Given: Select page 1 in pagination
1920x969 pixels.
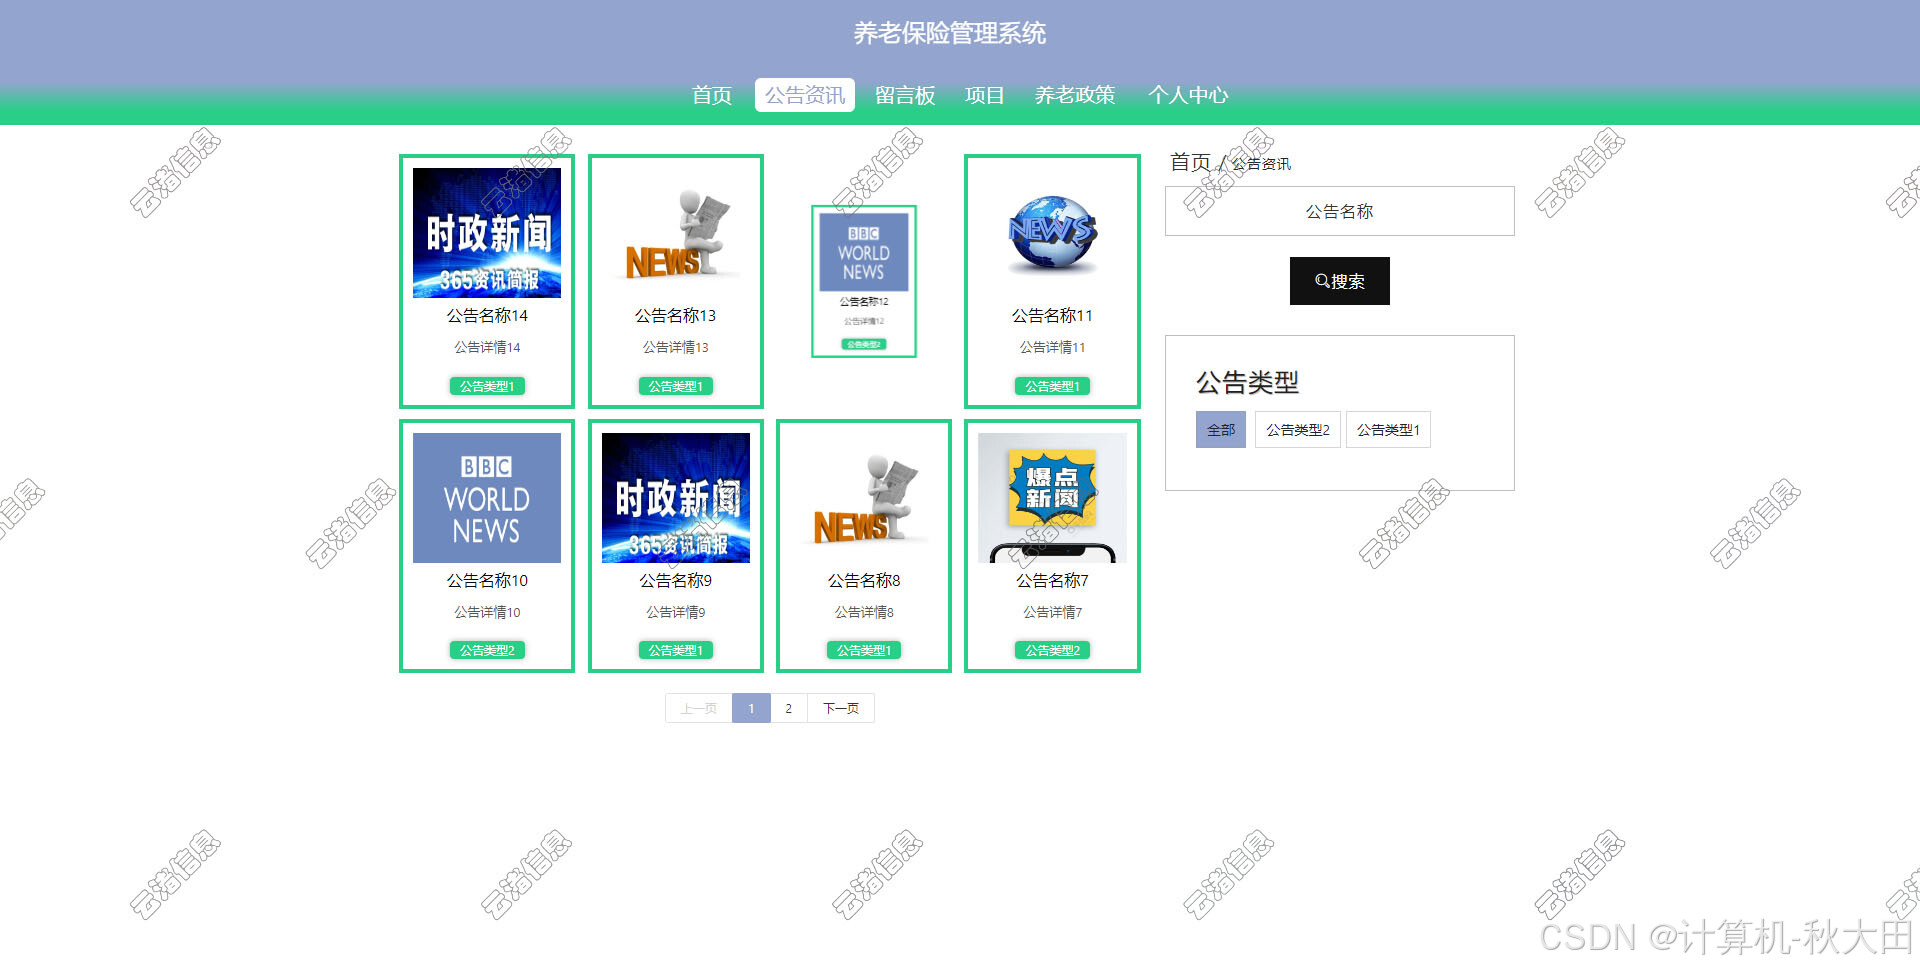Looking at the screenshot, I should tap(751, 708).
